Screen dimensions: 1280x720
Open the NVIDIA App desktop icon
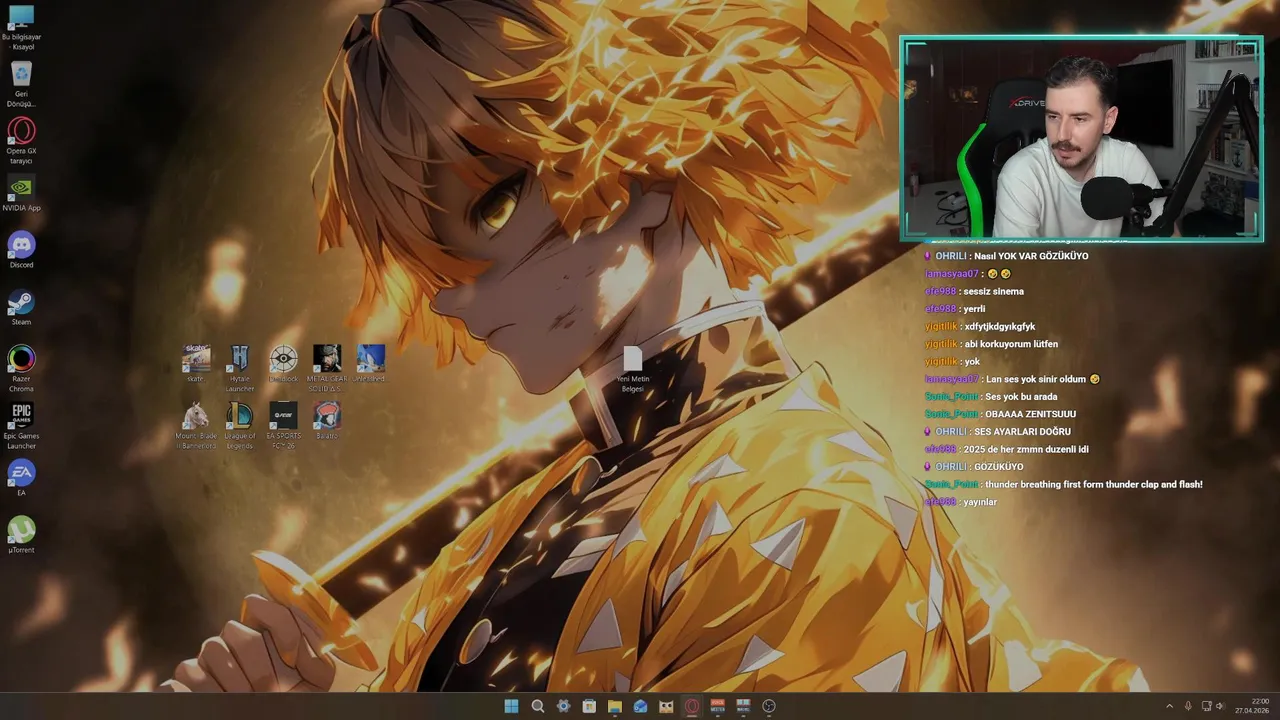(21, 194)
